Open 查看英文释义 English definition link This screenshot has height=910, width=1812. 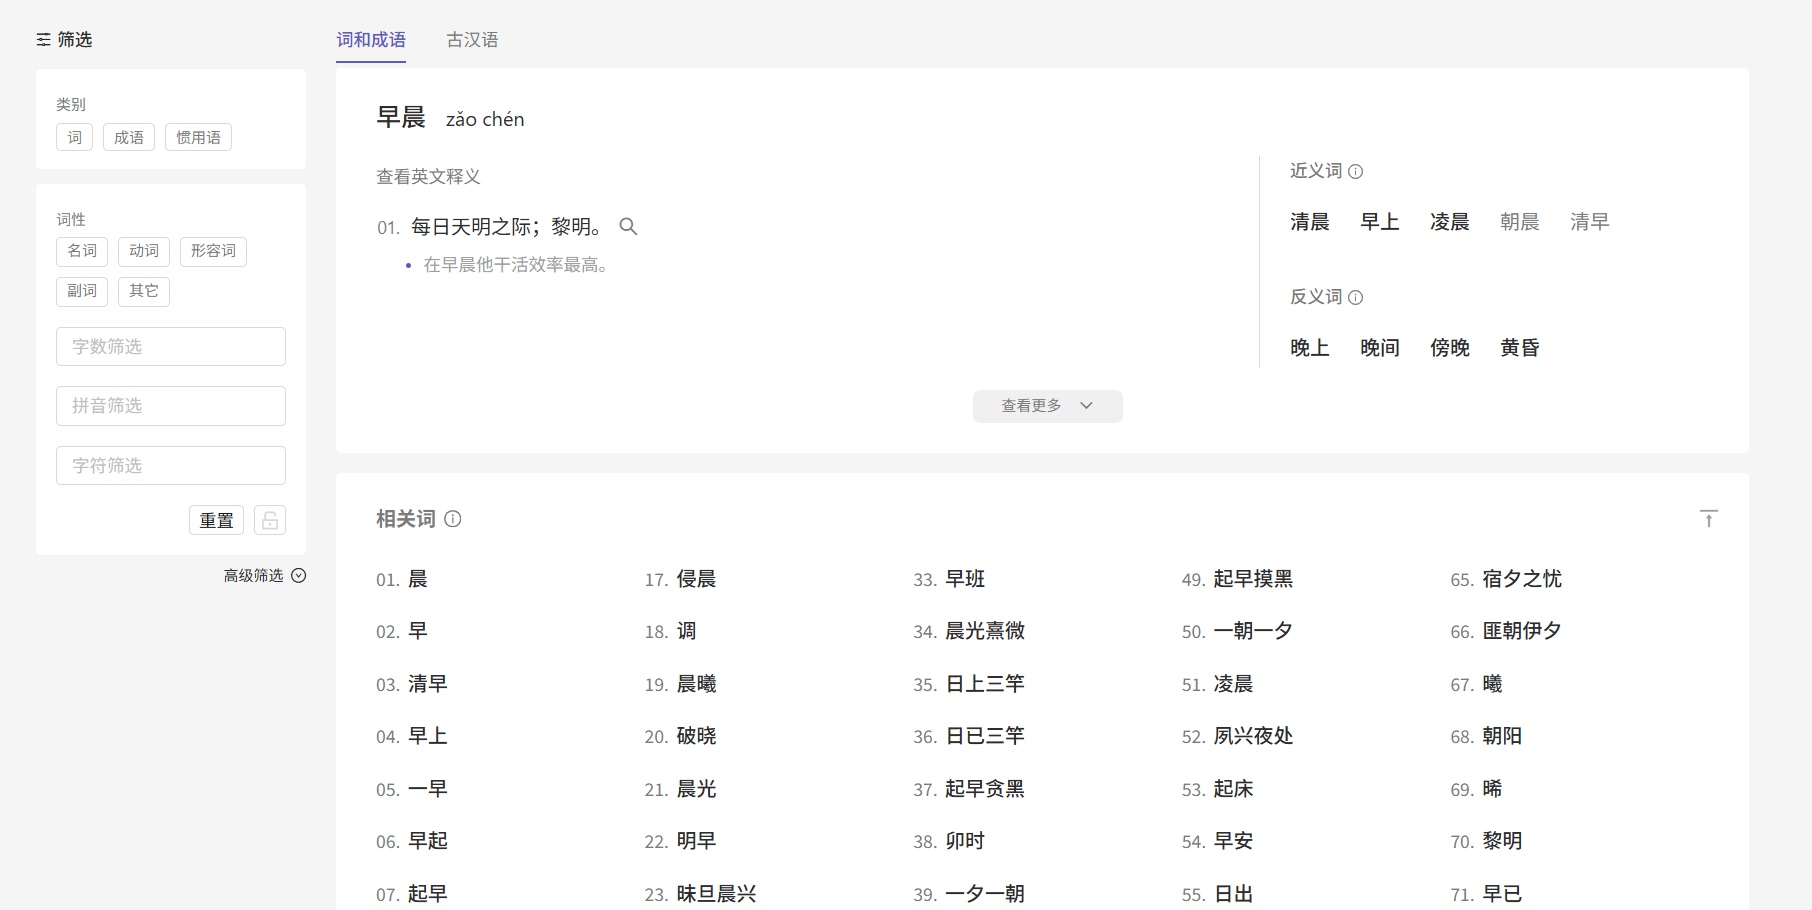428,177
